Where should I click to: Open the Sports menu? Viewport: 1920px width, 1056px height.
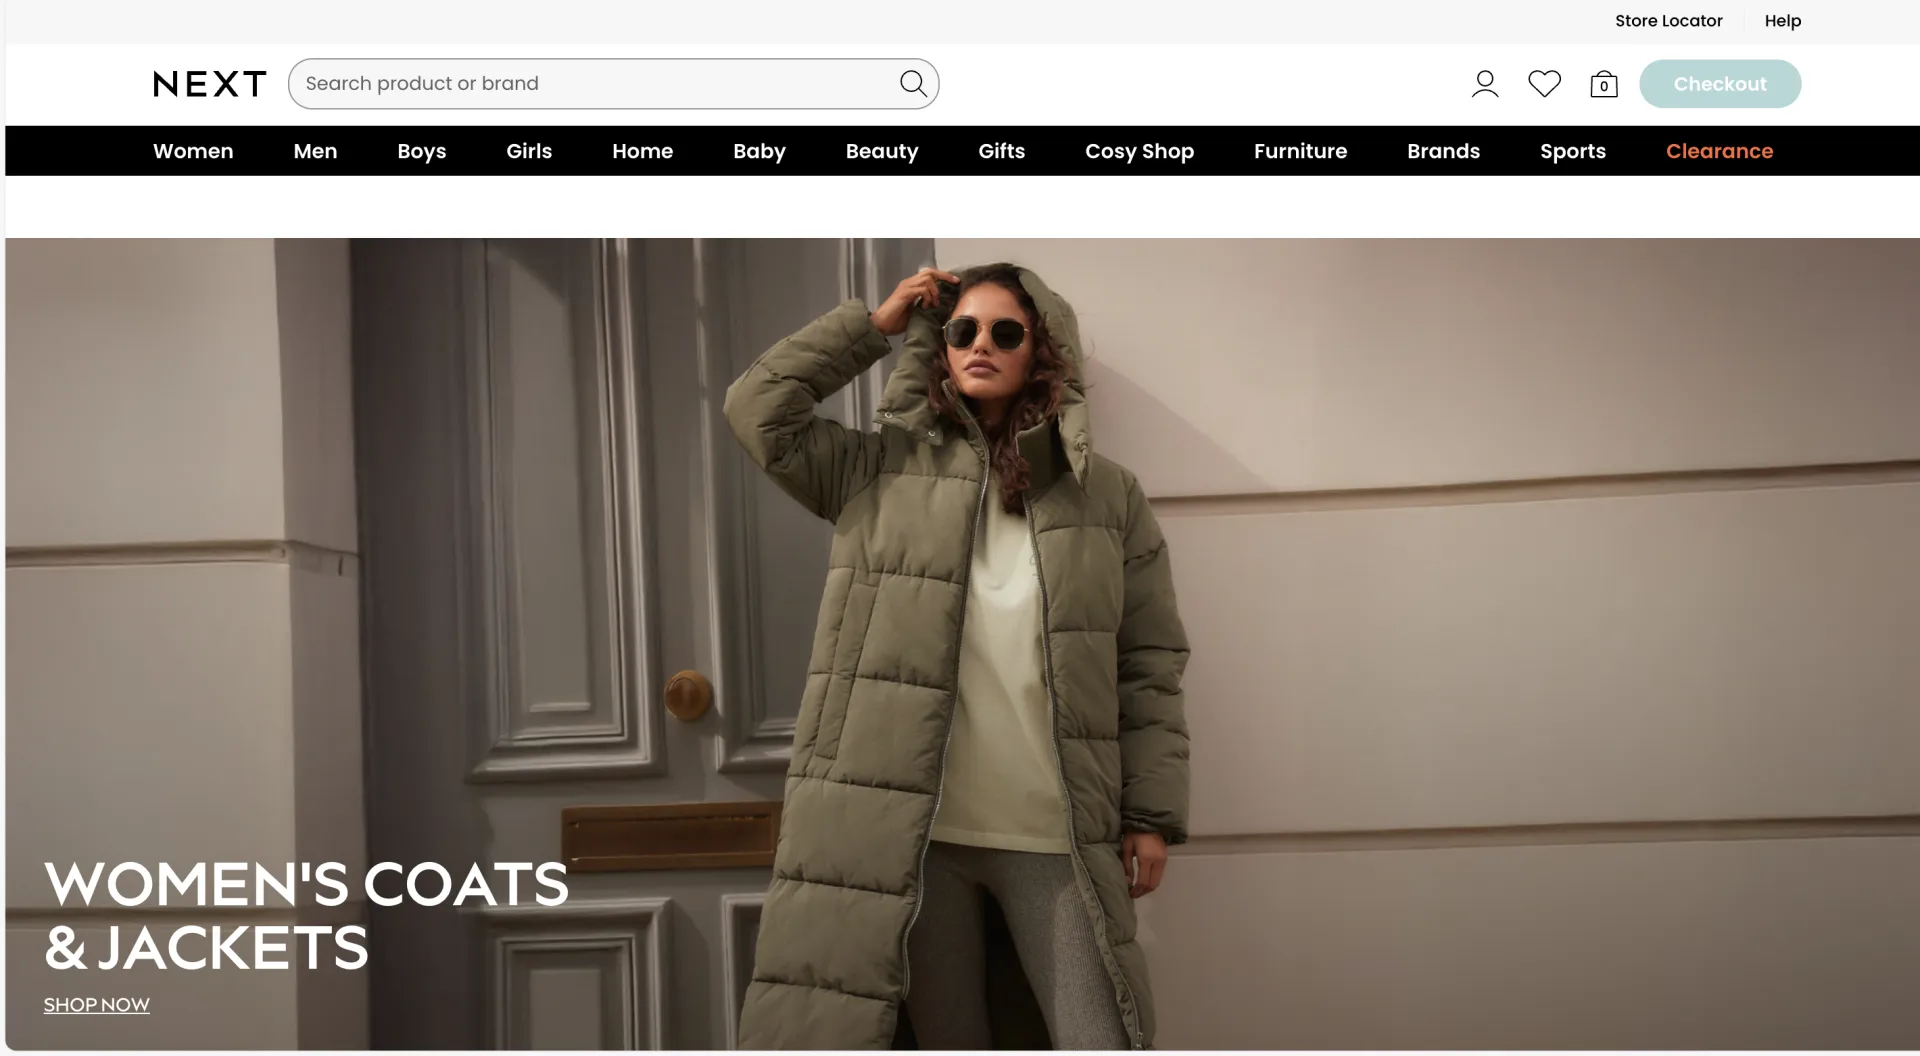tap(1572, 151)
